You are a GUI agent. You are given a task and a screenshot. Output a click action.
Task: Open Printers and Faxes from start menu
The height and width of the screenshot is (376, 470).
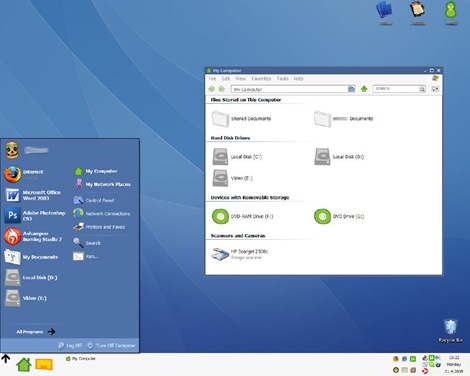(99, 227)
